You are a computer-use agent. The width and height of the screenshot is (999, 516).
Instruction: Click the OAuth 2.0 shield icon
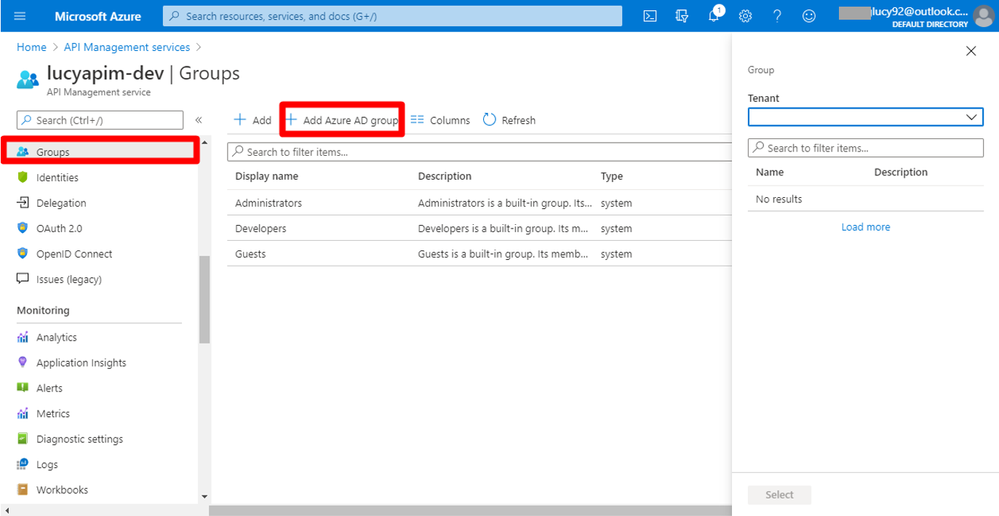click(23, 228)
